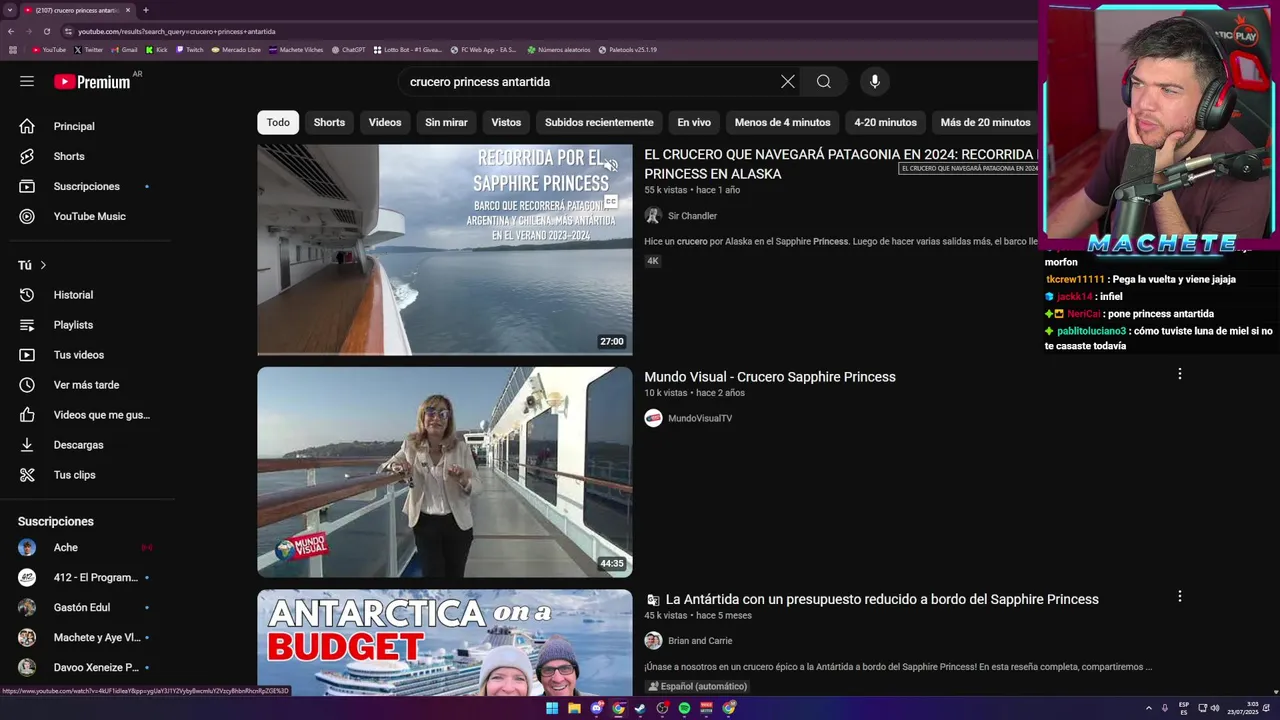Reload the page with the browser refresh button
Viewport: 1280px width, 720px height.
(46, 31)
